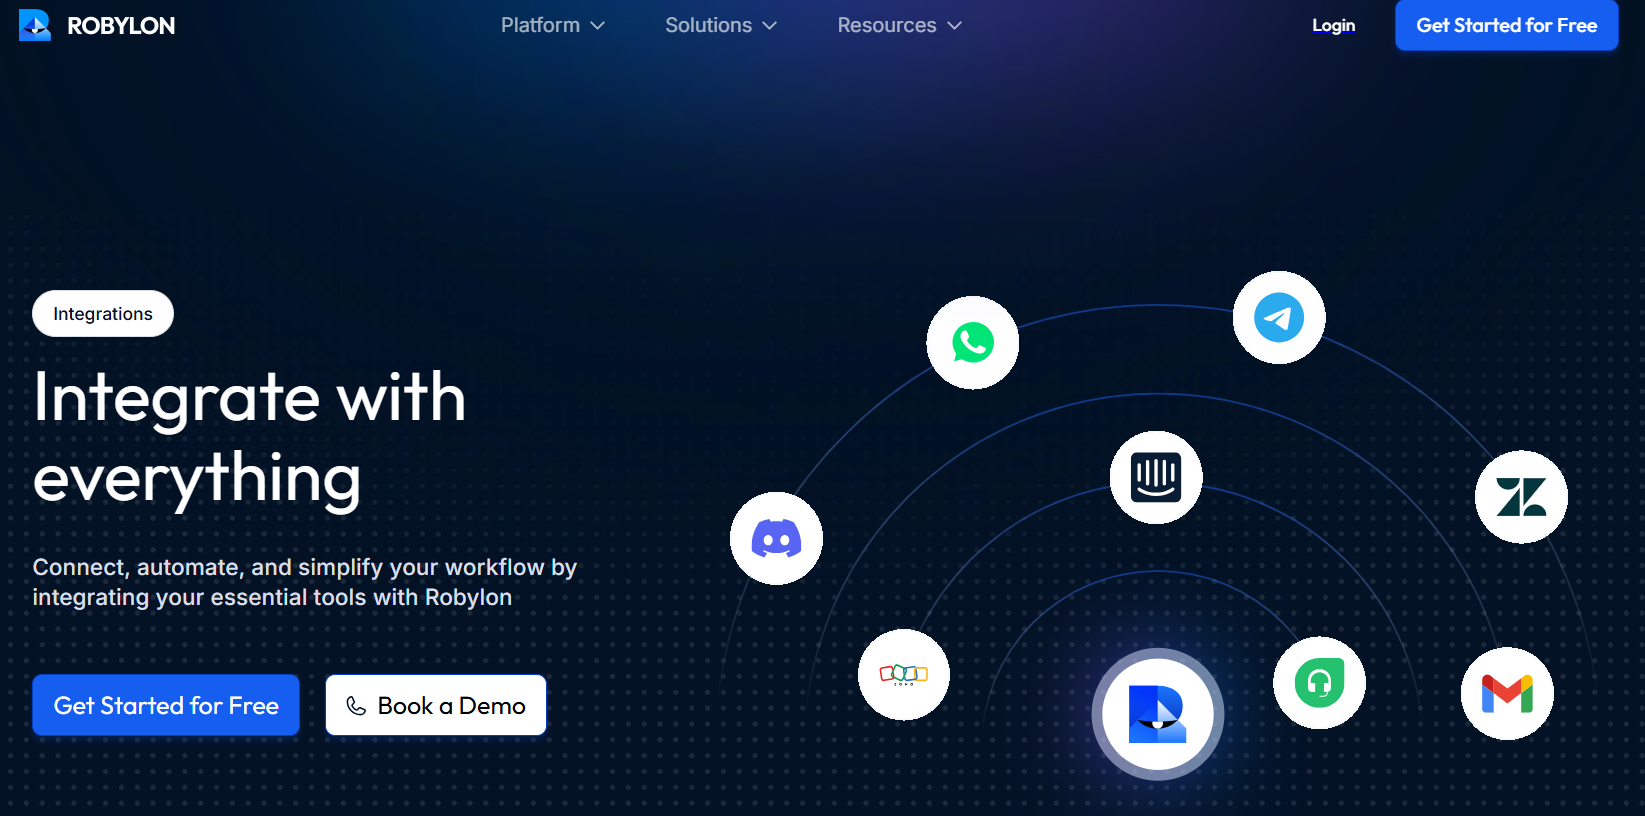The width and height of the screenshot is (1645, 816).
Task: Click header Get Started for Free button
Action: click(x=1506, y=25)
